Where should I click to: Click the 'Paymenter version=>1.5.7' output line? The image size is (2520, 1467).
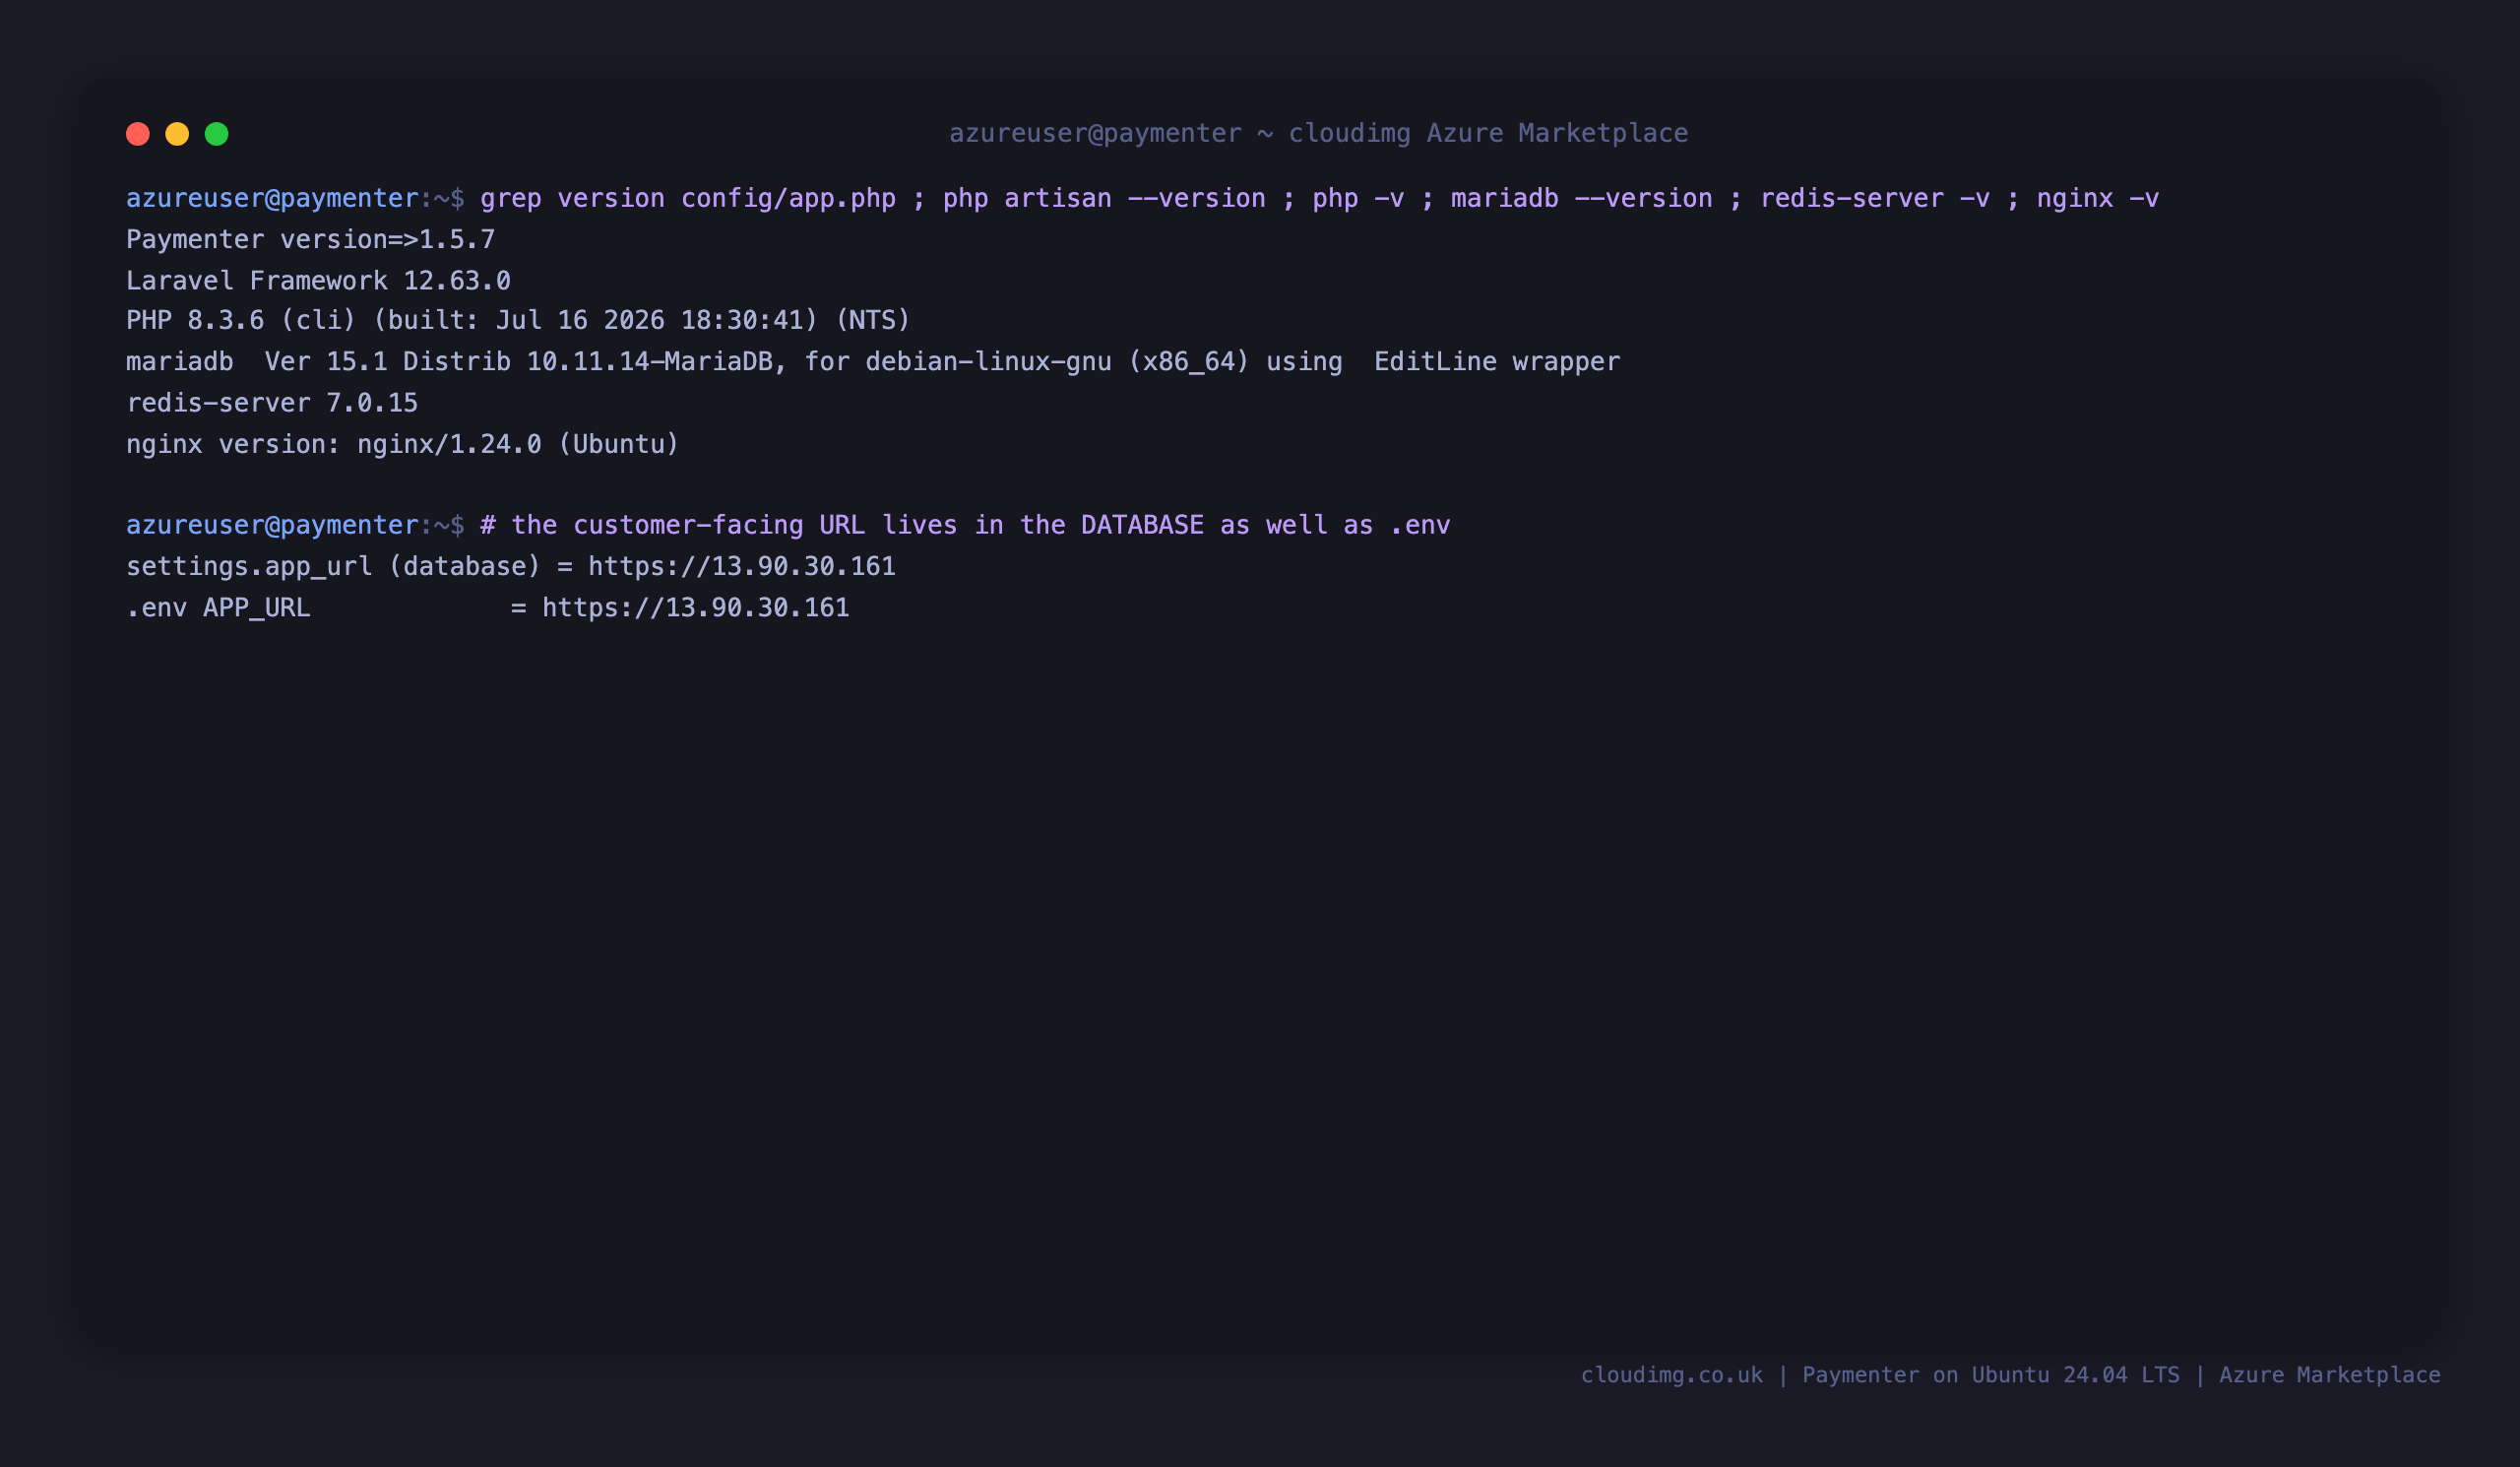[310, 239]
